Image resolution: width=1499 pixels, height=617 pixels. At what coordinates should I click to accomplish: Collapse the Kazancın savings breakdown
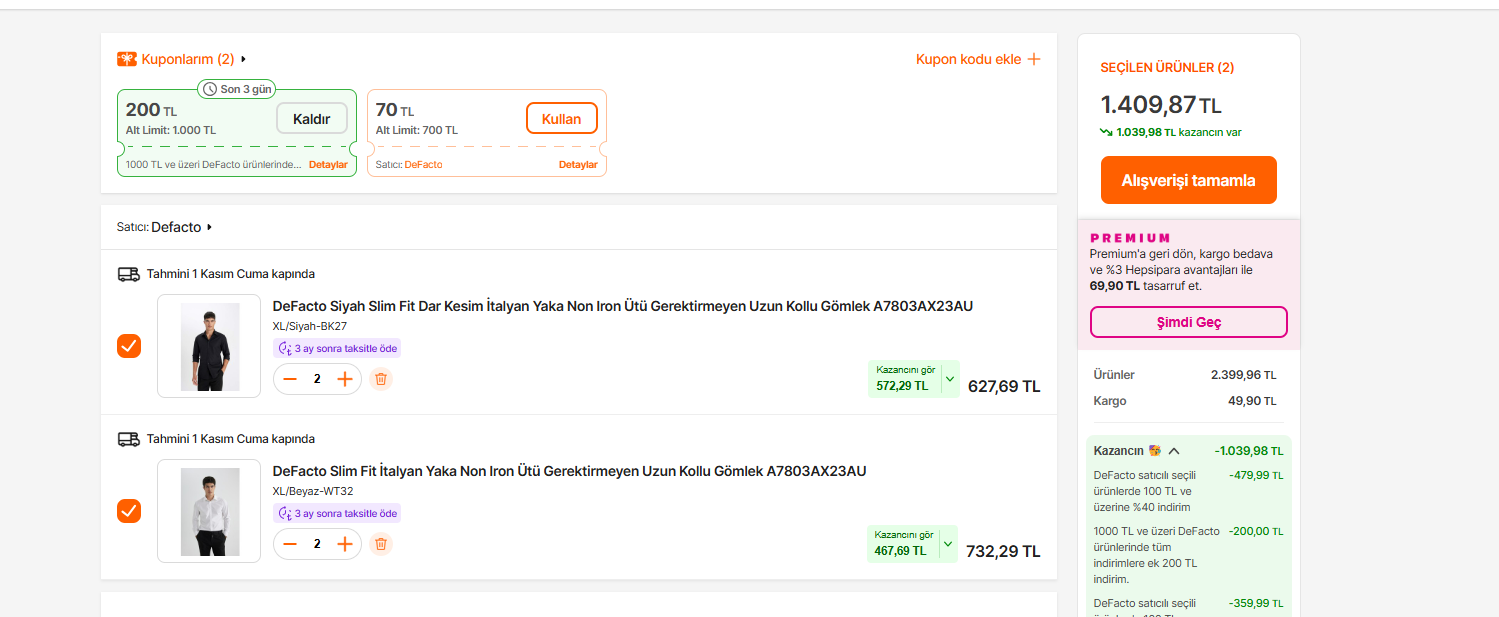click(1174, 451)
